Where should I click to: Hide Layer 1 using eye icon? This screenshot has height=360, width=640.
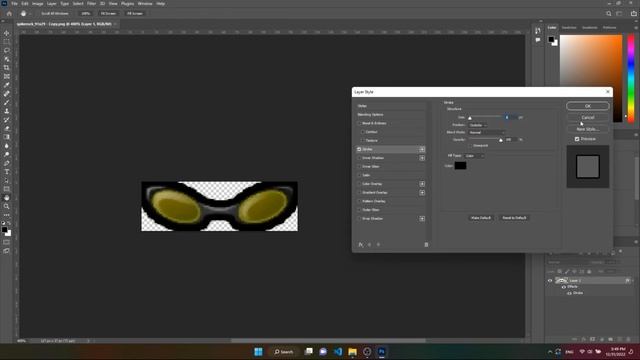click(550, 280)
